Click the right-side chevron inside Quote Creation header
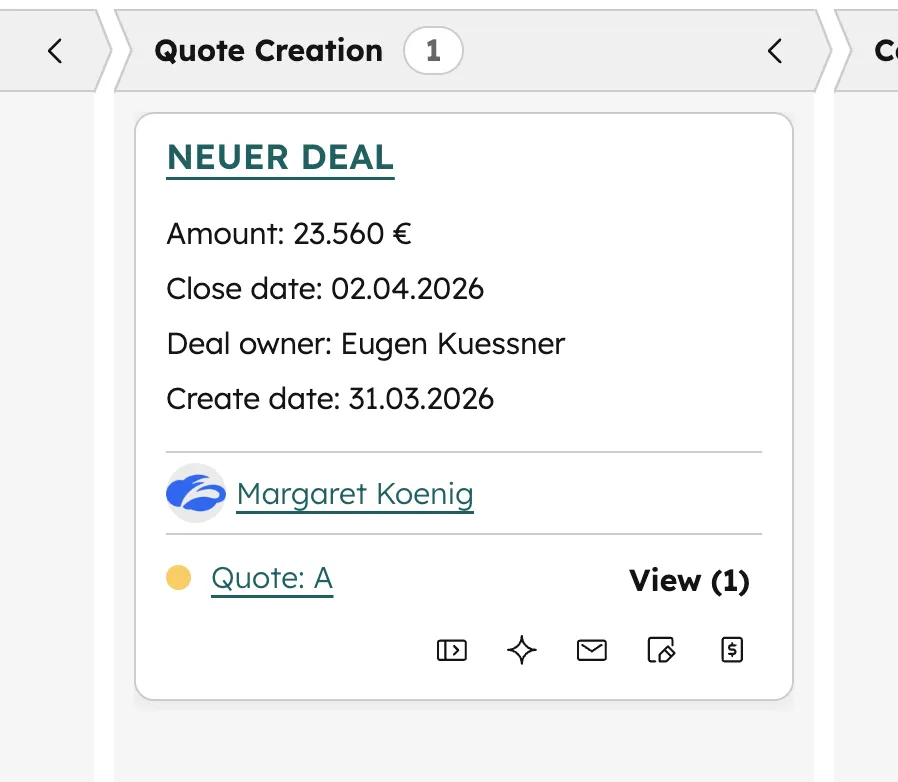This screenshot has height=782, width=898. tap(775, 51)
